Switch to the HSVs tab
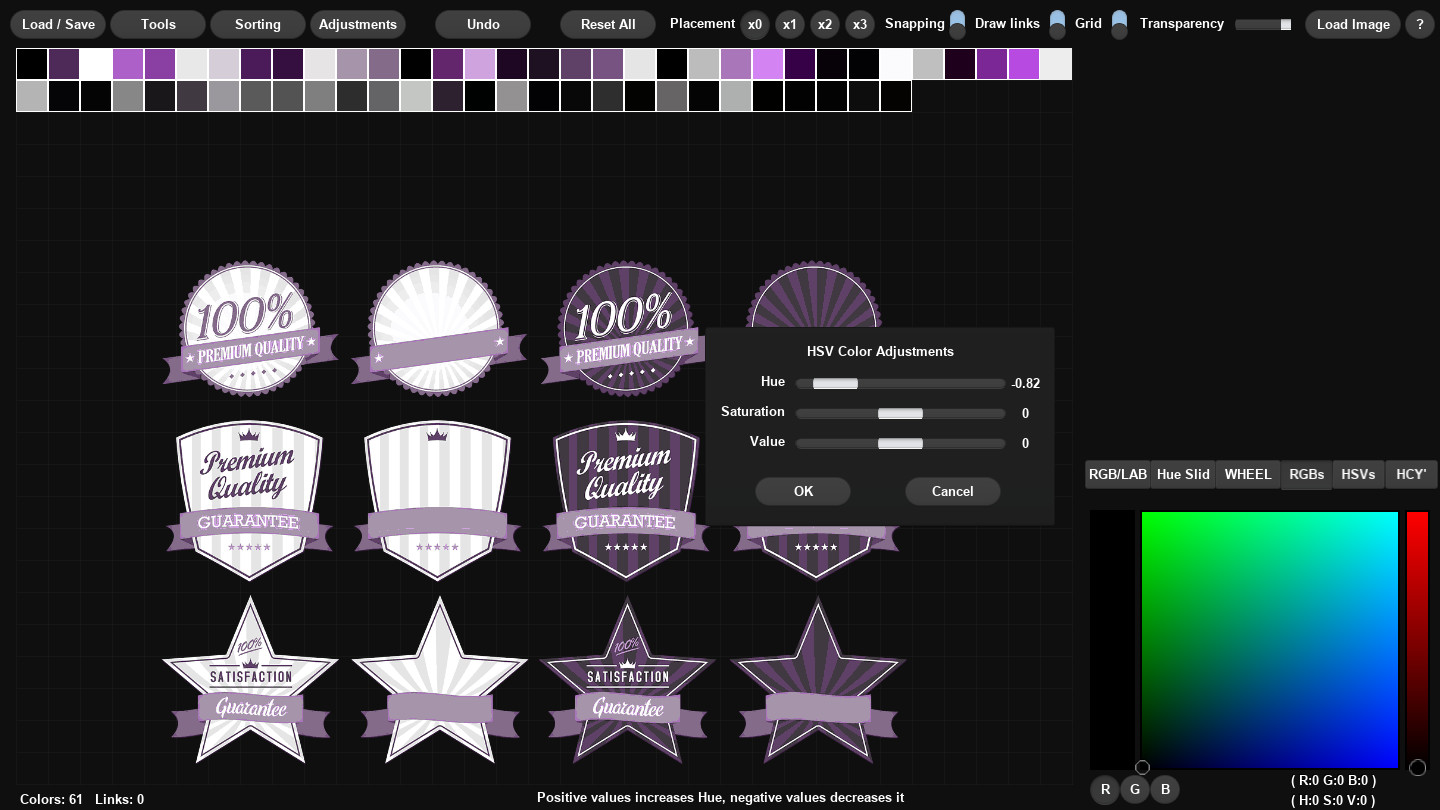 1358,474
